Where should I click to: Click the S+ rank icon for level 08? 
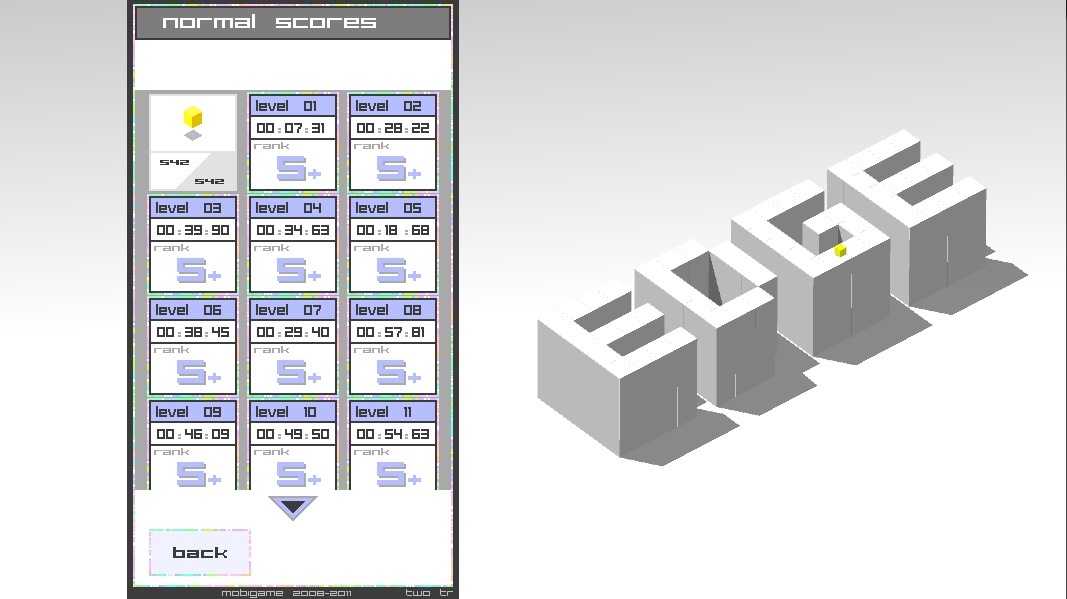398,372
